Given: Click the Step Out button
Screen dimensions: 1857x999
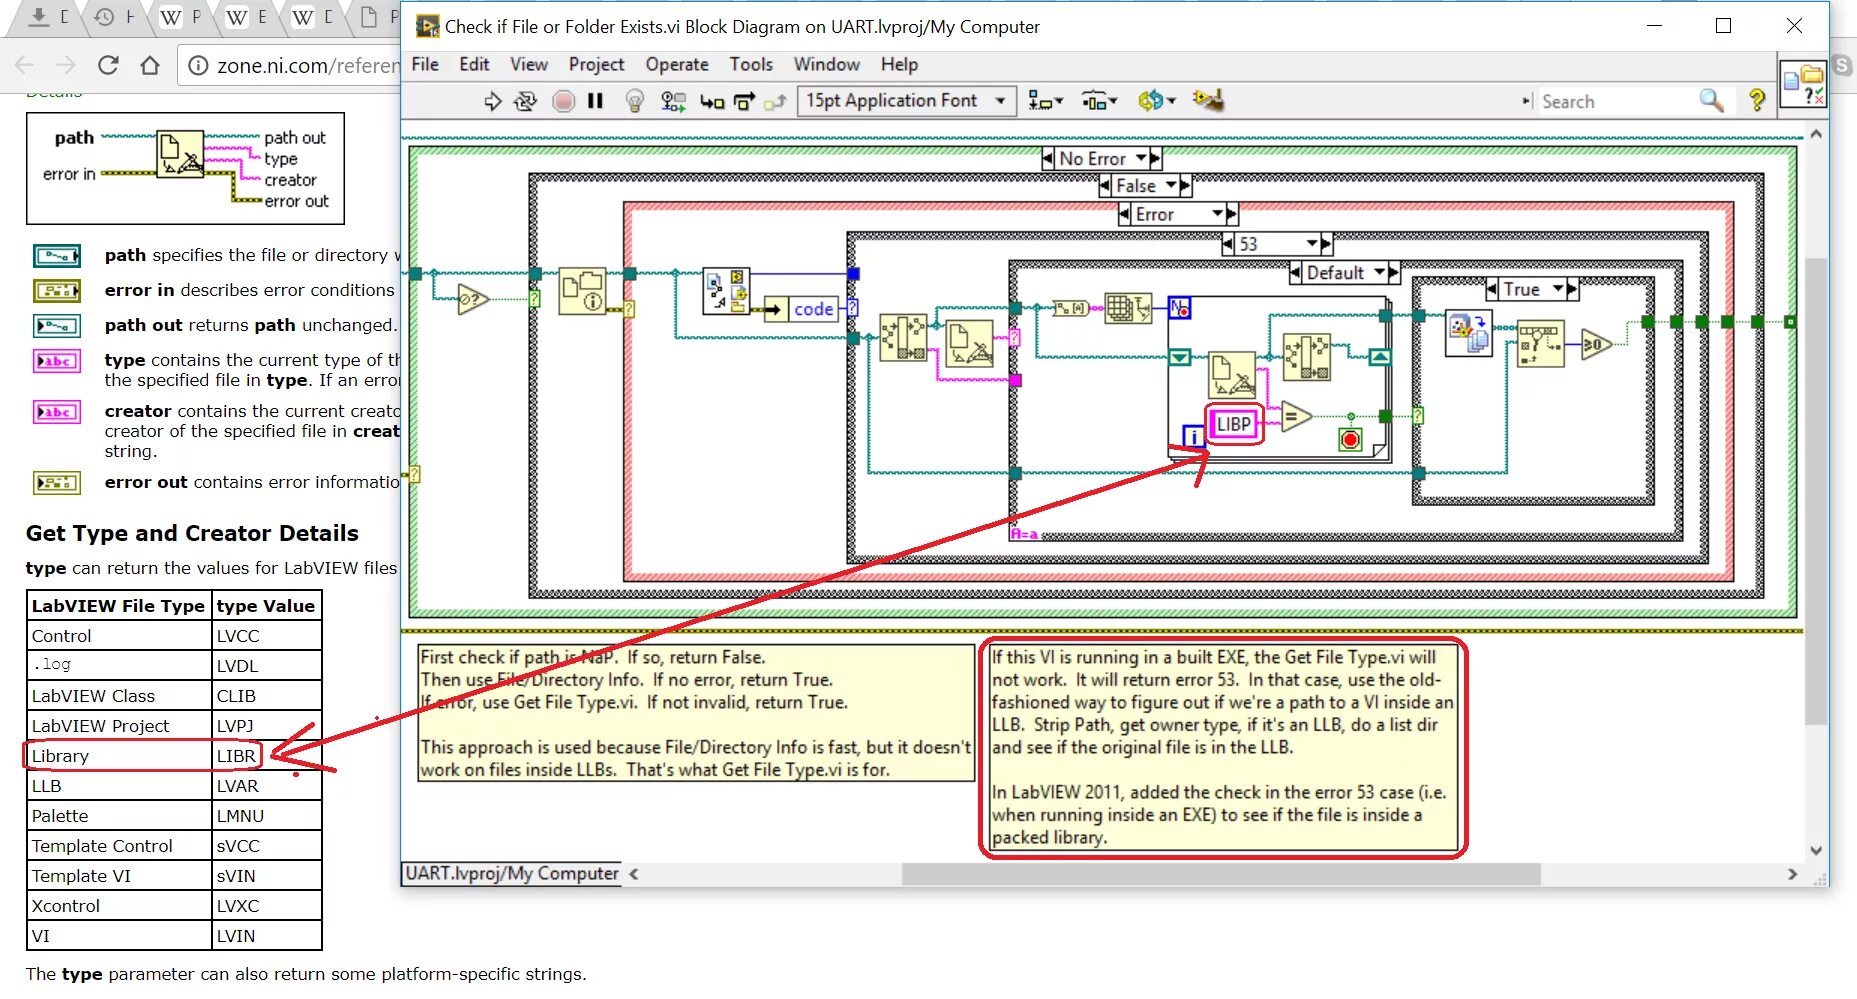Looking at the screenshot, I should (775, 101).
